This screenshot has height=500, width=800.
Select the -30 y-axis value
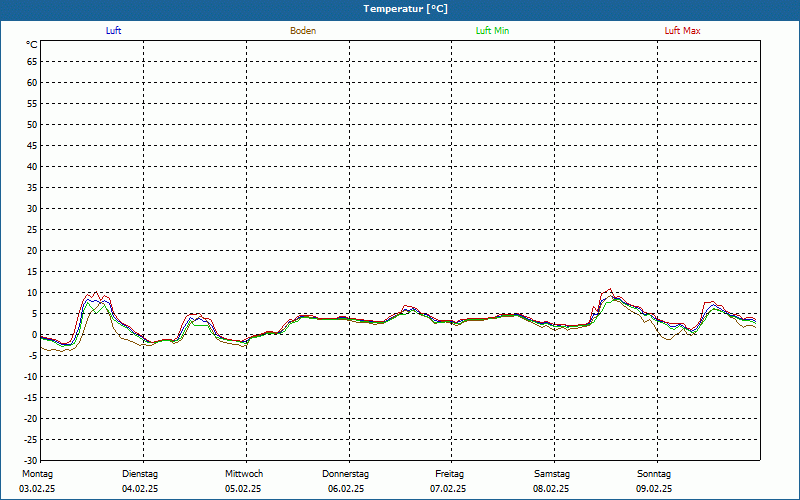(x=31, y=460)
